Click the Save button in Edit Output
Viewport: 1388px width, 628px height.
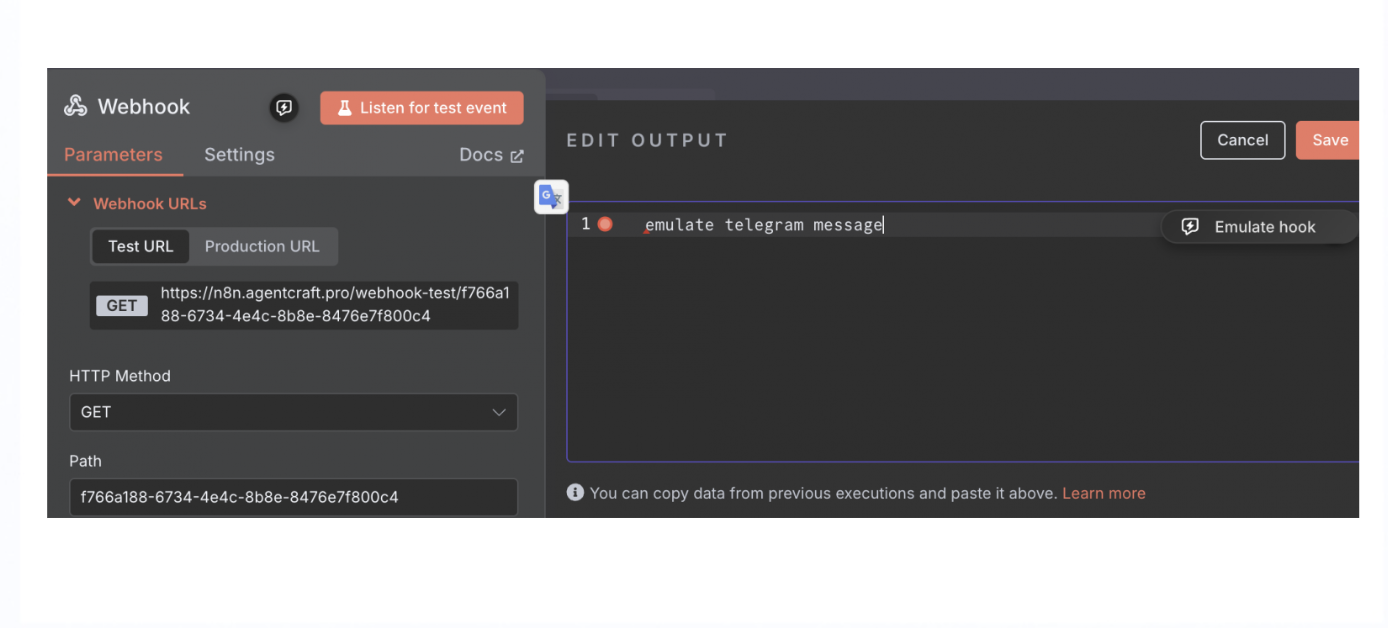pos(1329,140)
